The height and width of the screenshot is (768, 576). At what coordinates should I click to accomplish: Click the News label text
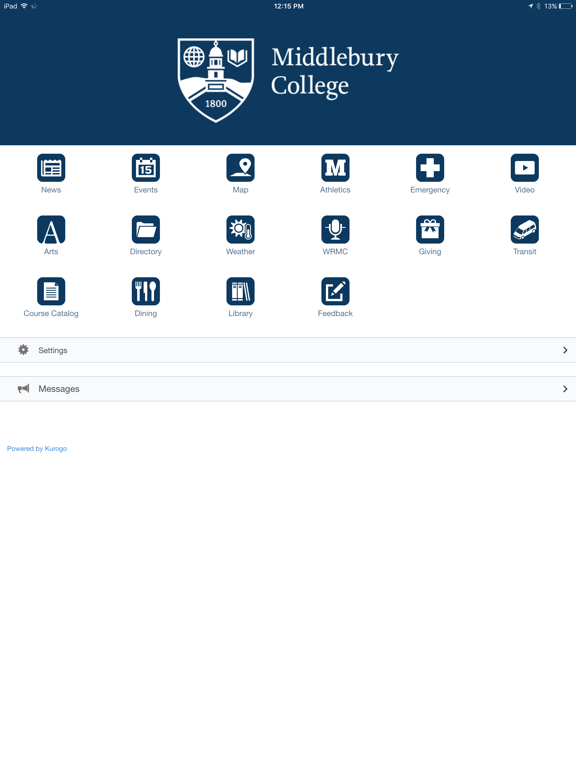pyautogui.click(x=51, y=190)
